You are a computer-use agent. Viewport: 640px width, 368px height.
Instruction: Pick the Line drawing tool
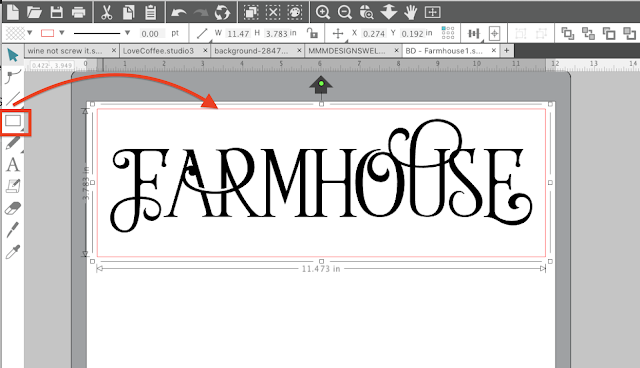click(13, 98)
